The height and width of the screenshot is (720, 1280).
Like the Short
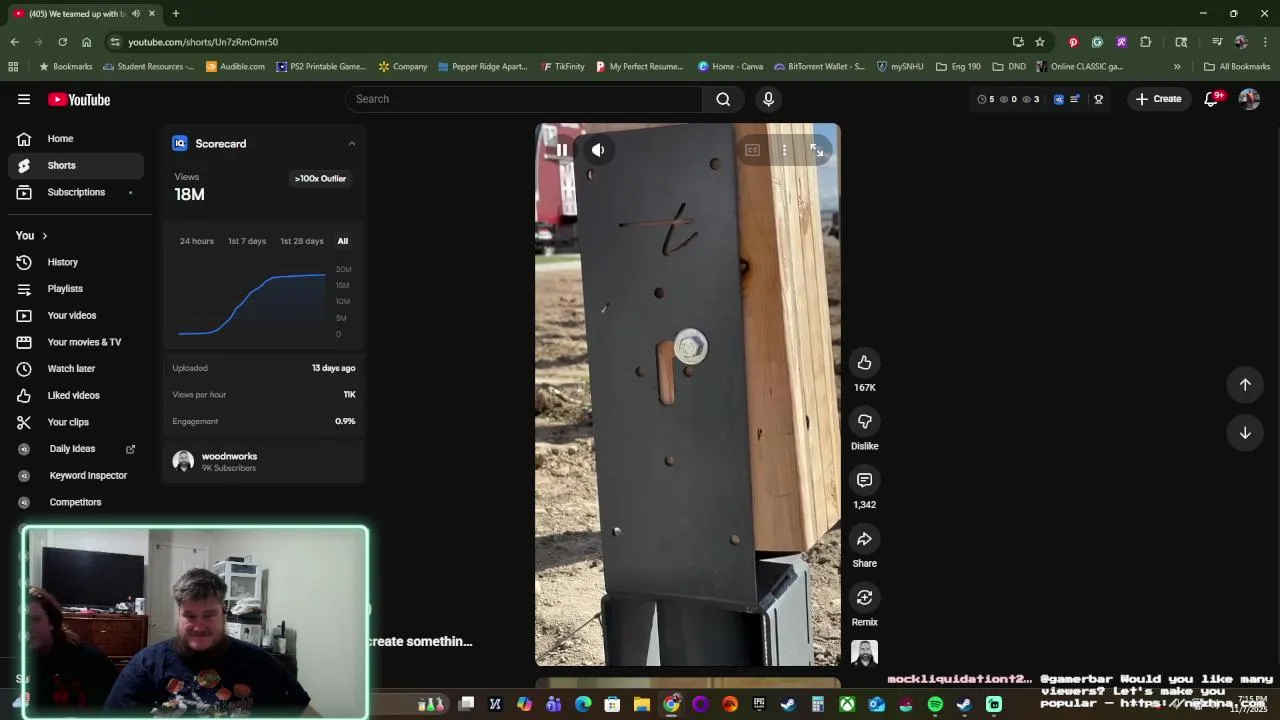tap(865, 363)
